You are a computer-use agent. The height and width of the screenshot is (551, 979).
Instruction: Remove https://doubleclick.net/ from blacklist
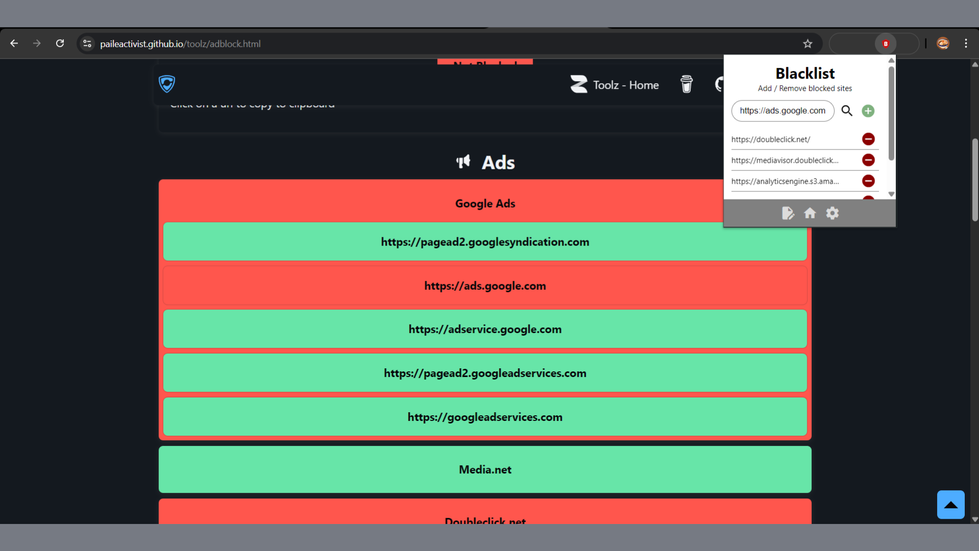tap(868, 139)
